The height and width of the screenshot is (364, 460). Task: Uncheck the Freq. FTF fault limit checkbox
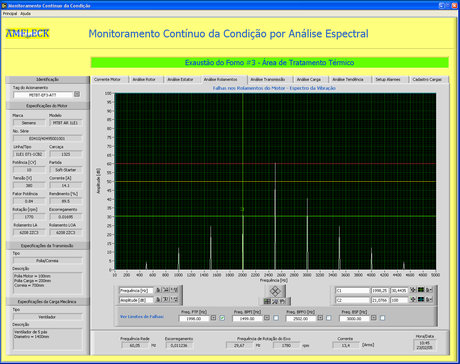click(x=222, y=318)
